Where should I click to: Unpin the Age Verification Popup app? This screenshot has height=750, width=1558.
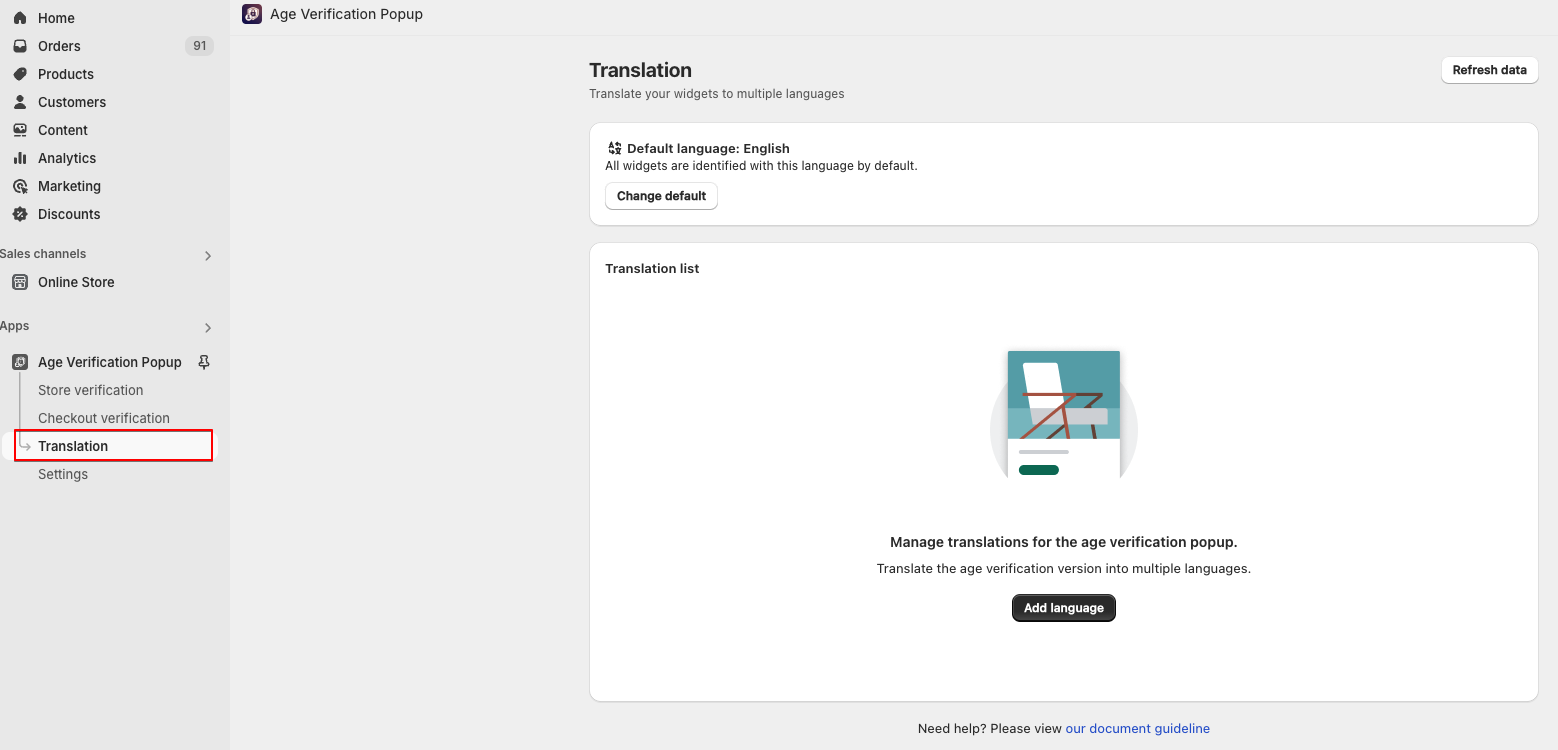coord(203,362)
